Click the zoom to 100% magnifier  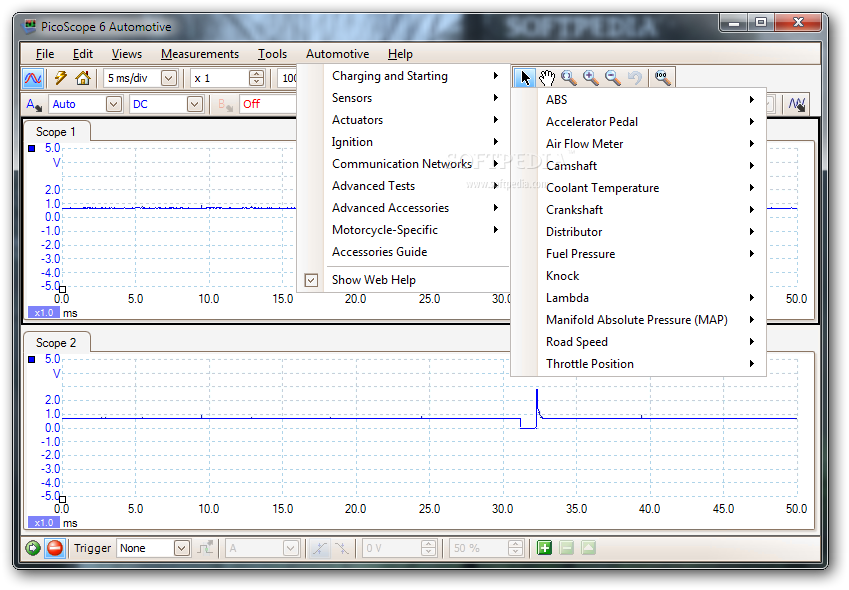662,78
